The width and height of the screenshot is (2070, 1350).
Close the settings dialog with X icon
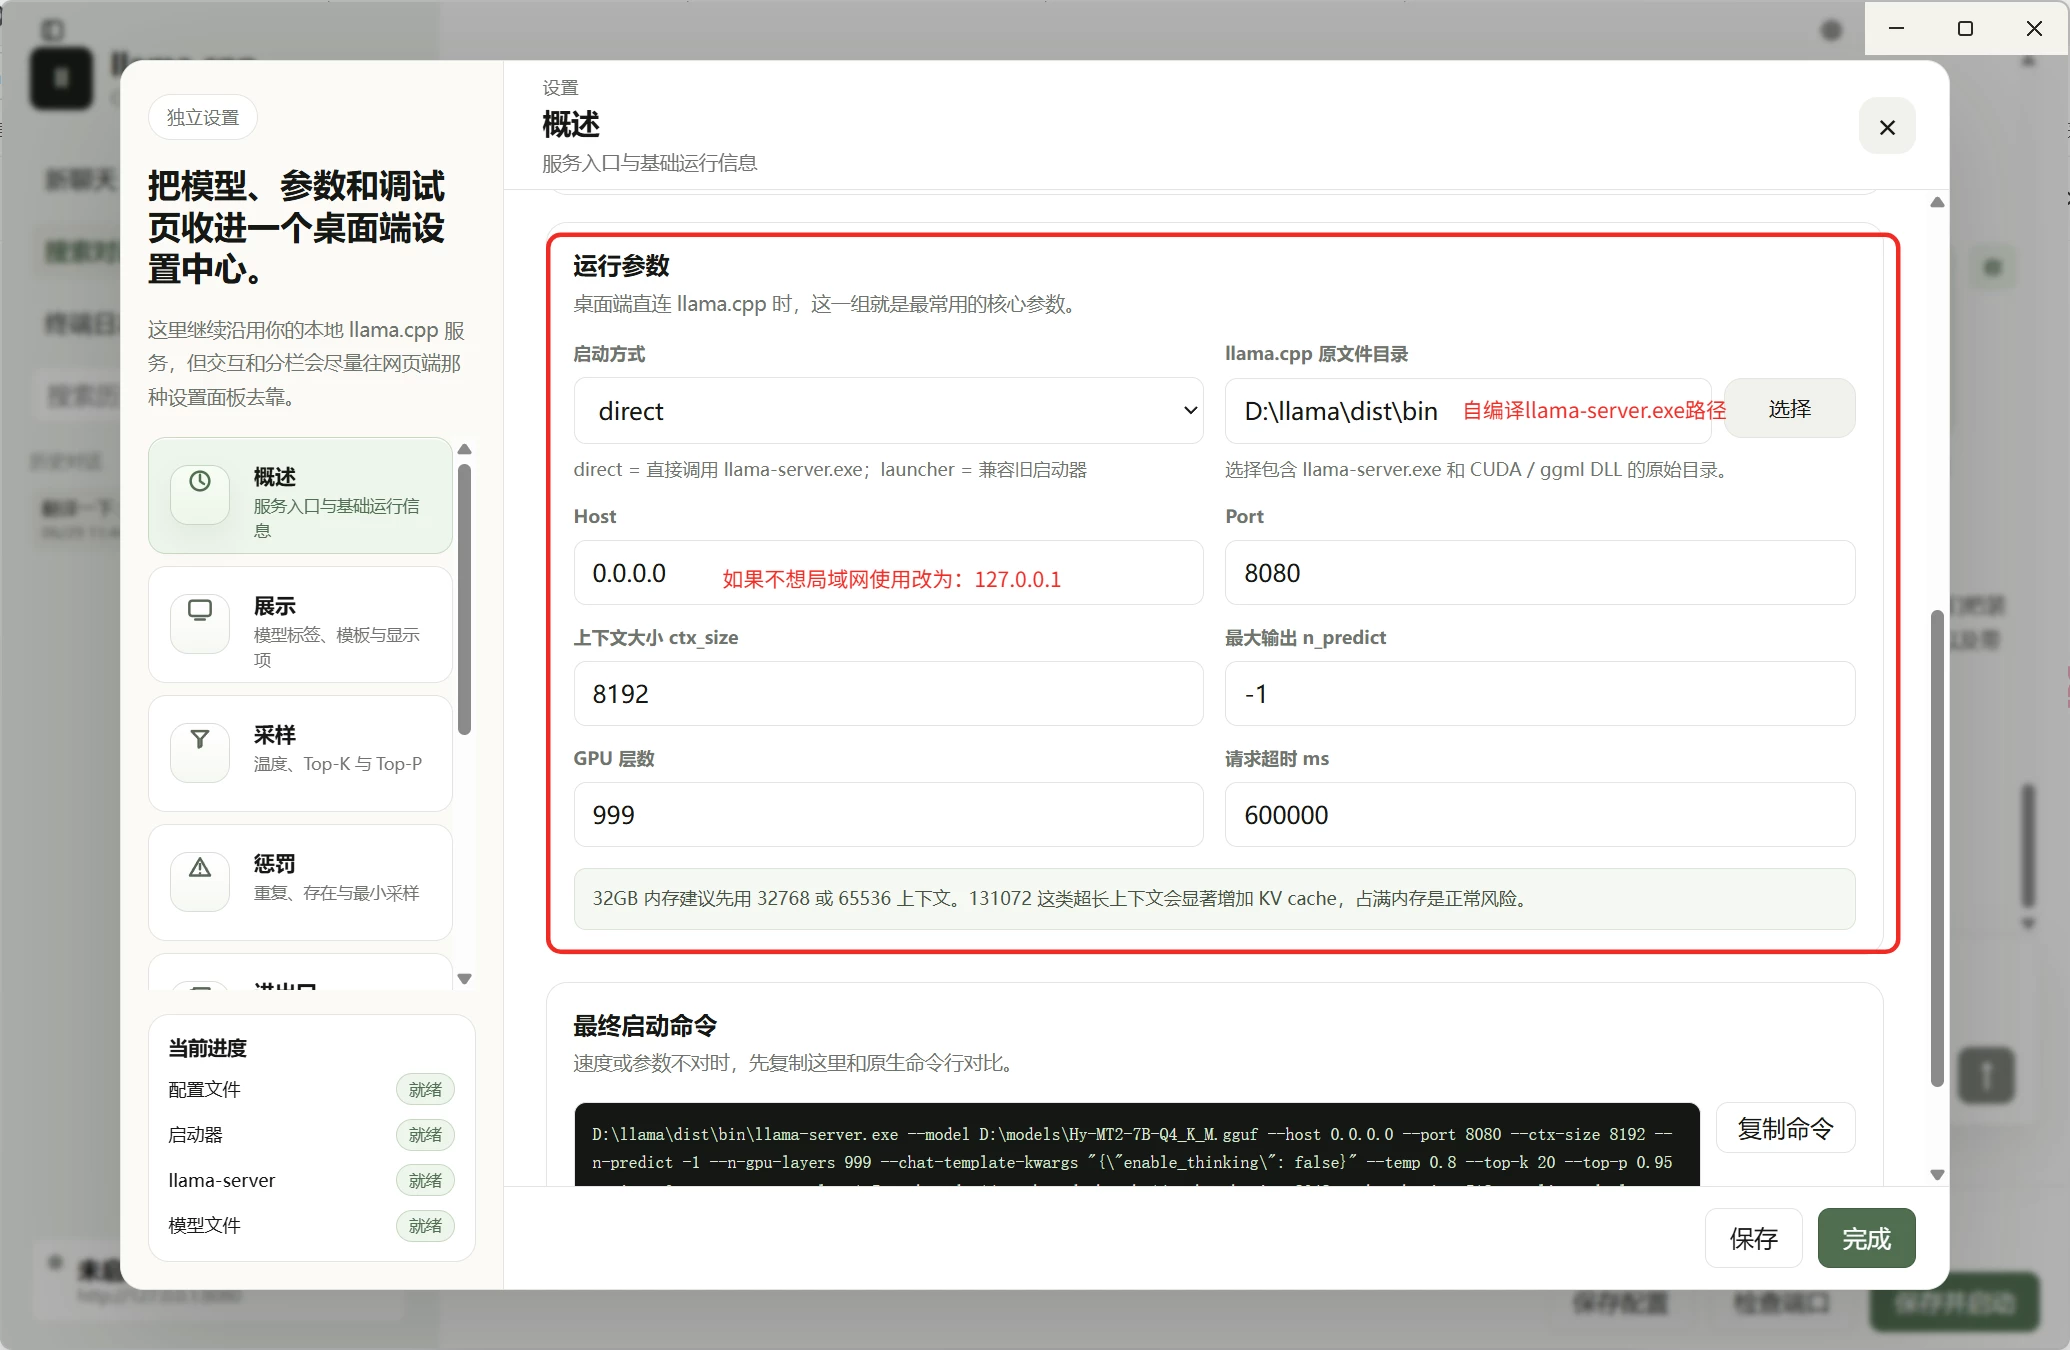click(x=1887, y=127)
